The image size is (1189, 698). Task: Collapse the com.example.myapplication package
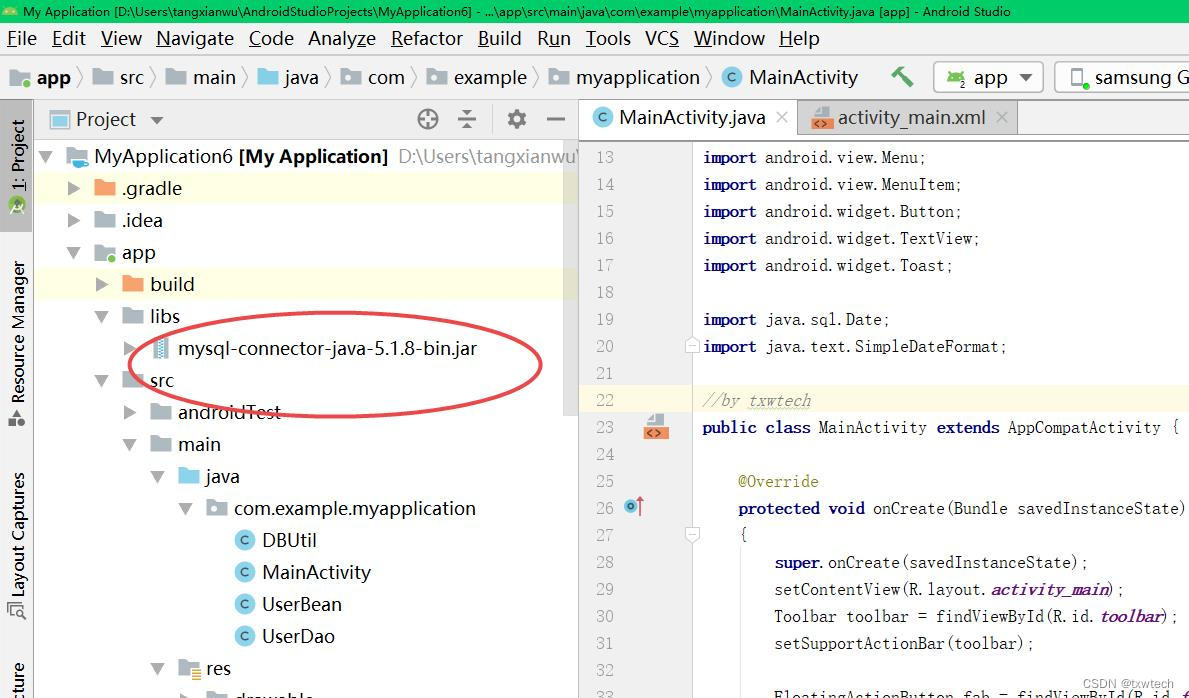186,508
